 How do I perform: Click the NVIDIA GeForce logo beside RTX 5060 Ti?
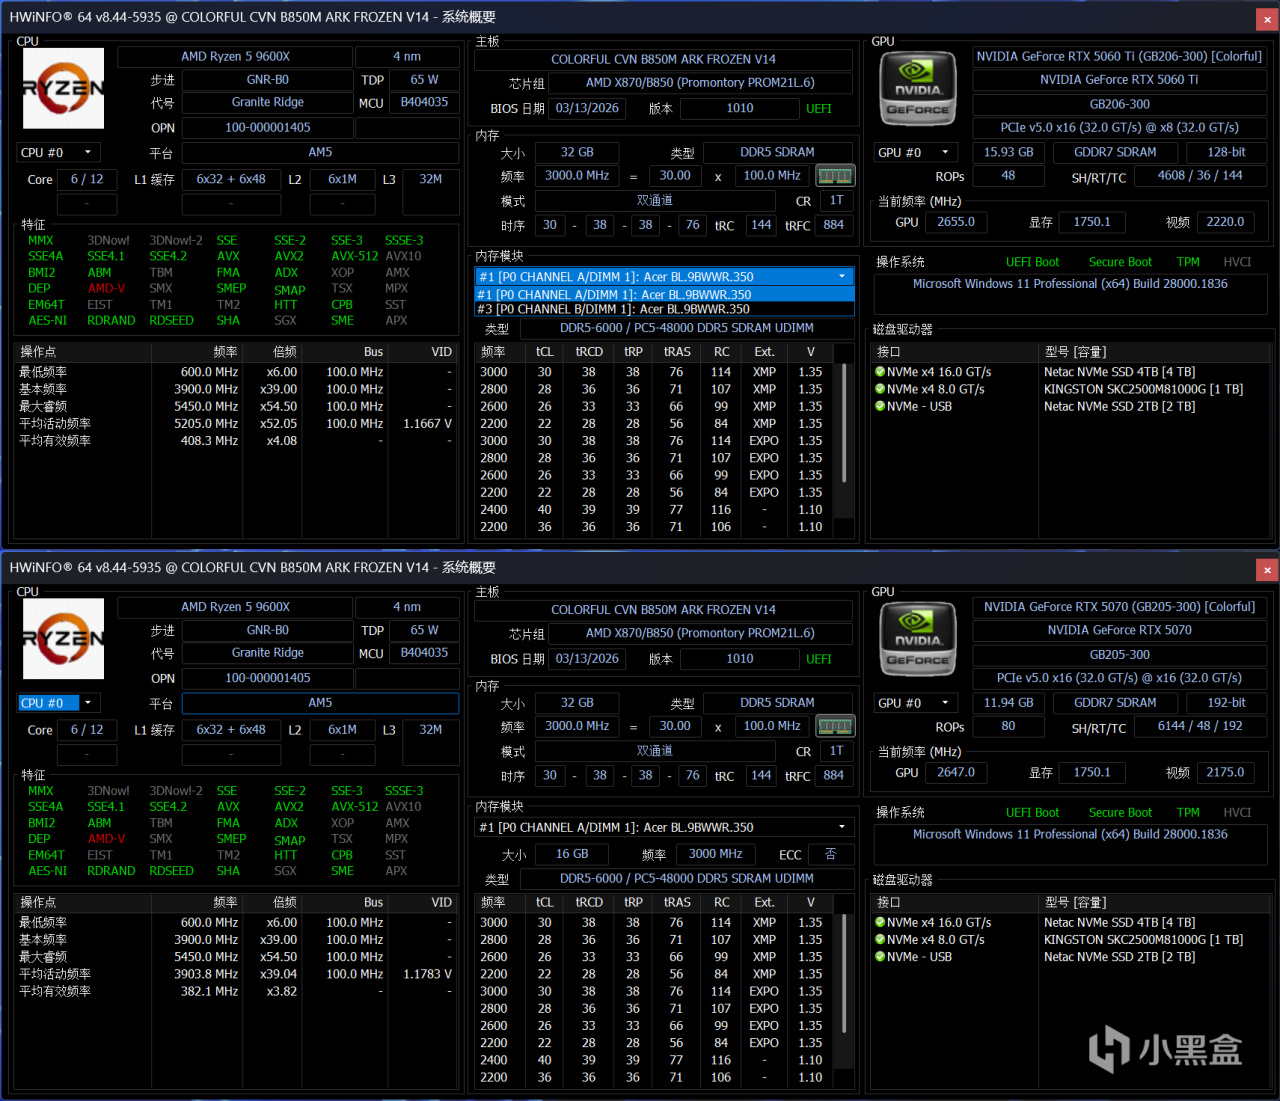[917, 89]
